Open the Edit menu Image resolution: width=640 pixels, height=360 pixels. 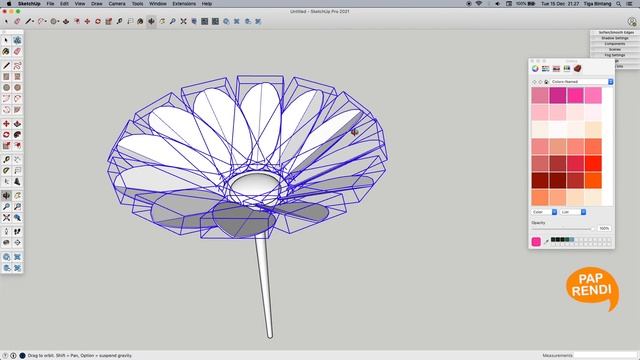[x=64, y=4]
